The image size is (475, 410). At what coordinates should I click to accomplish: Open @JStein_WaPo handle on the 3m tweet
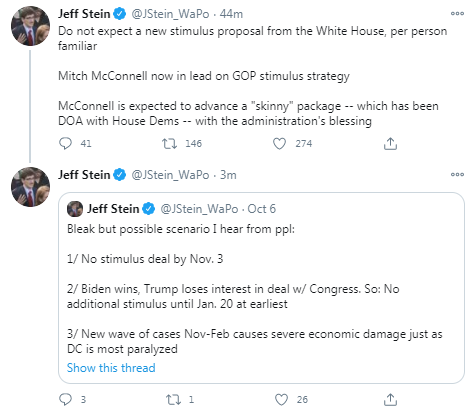click(x=170, y=175)
